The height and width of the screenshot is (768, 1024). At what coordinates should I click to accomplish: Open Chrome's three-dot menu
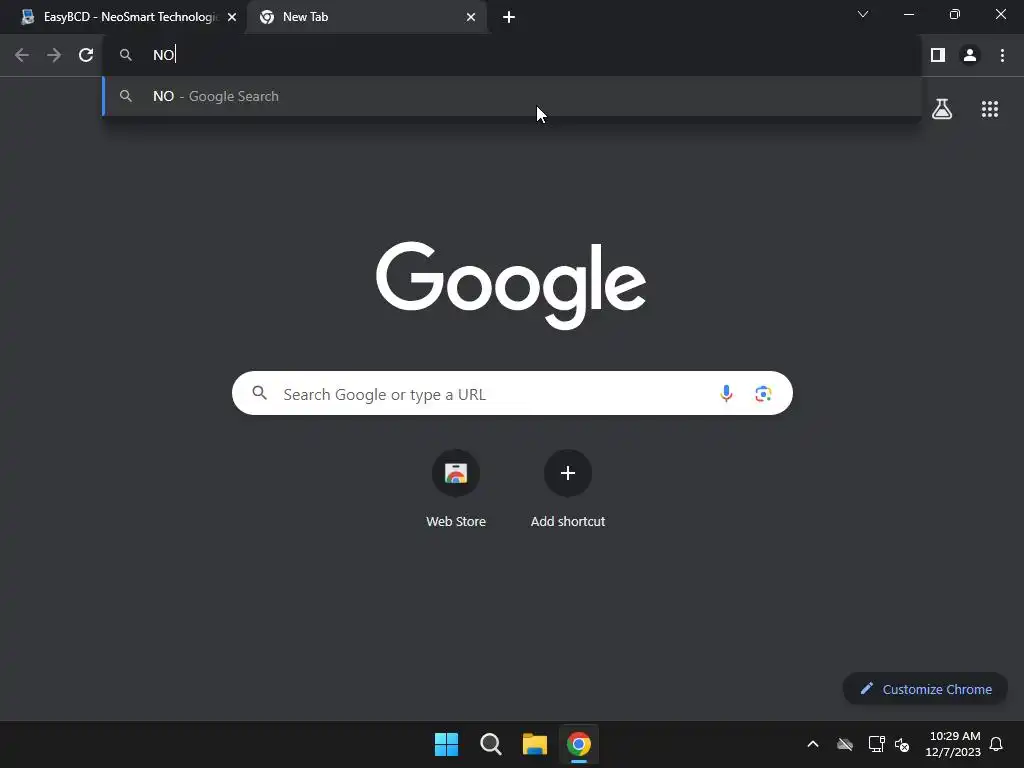pyautogui.click(x=1002, y=56)
